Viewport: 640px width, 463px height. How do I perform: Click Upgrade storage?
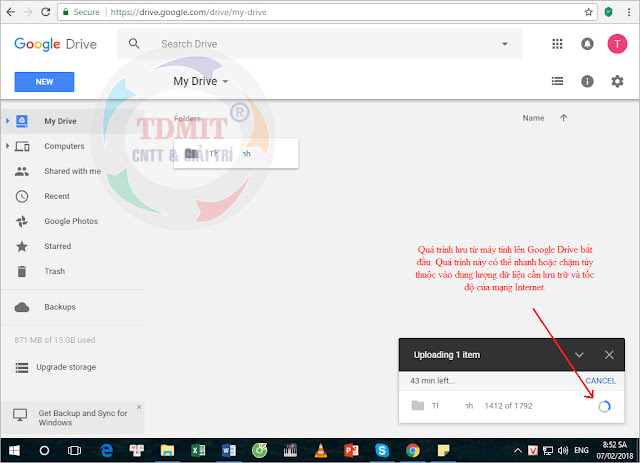[66, 367]
